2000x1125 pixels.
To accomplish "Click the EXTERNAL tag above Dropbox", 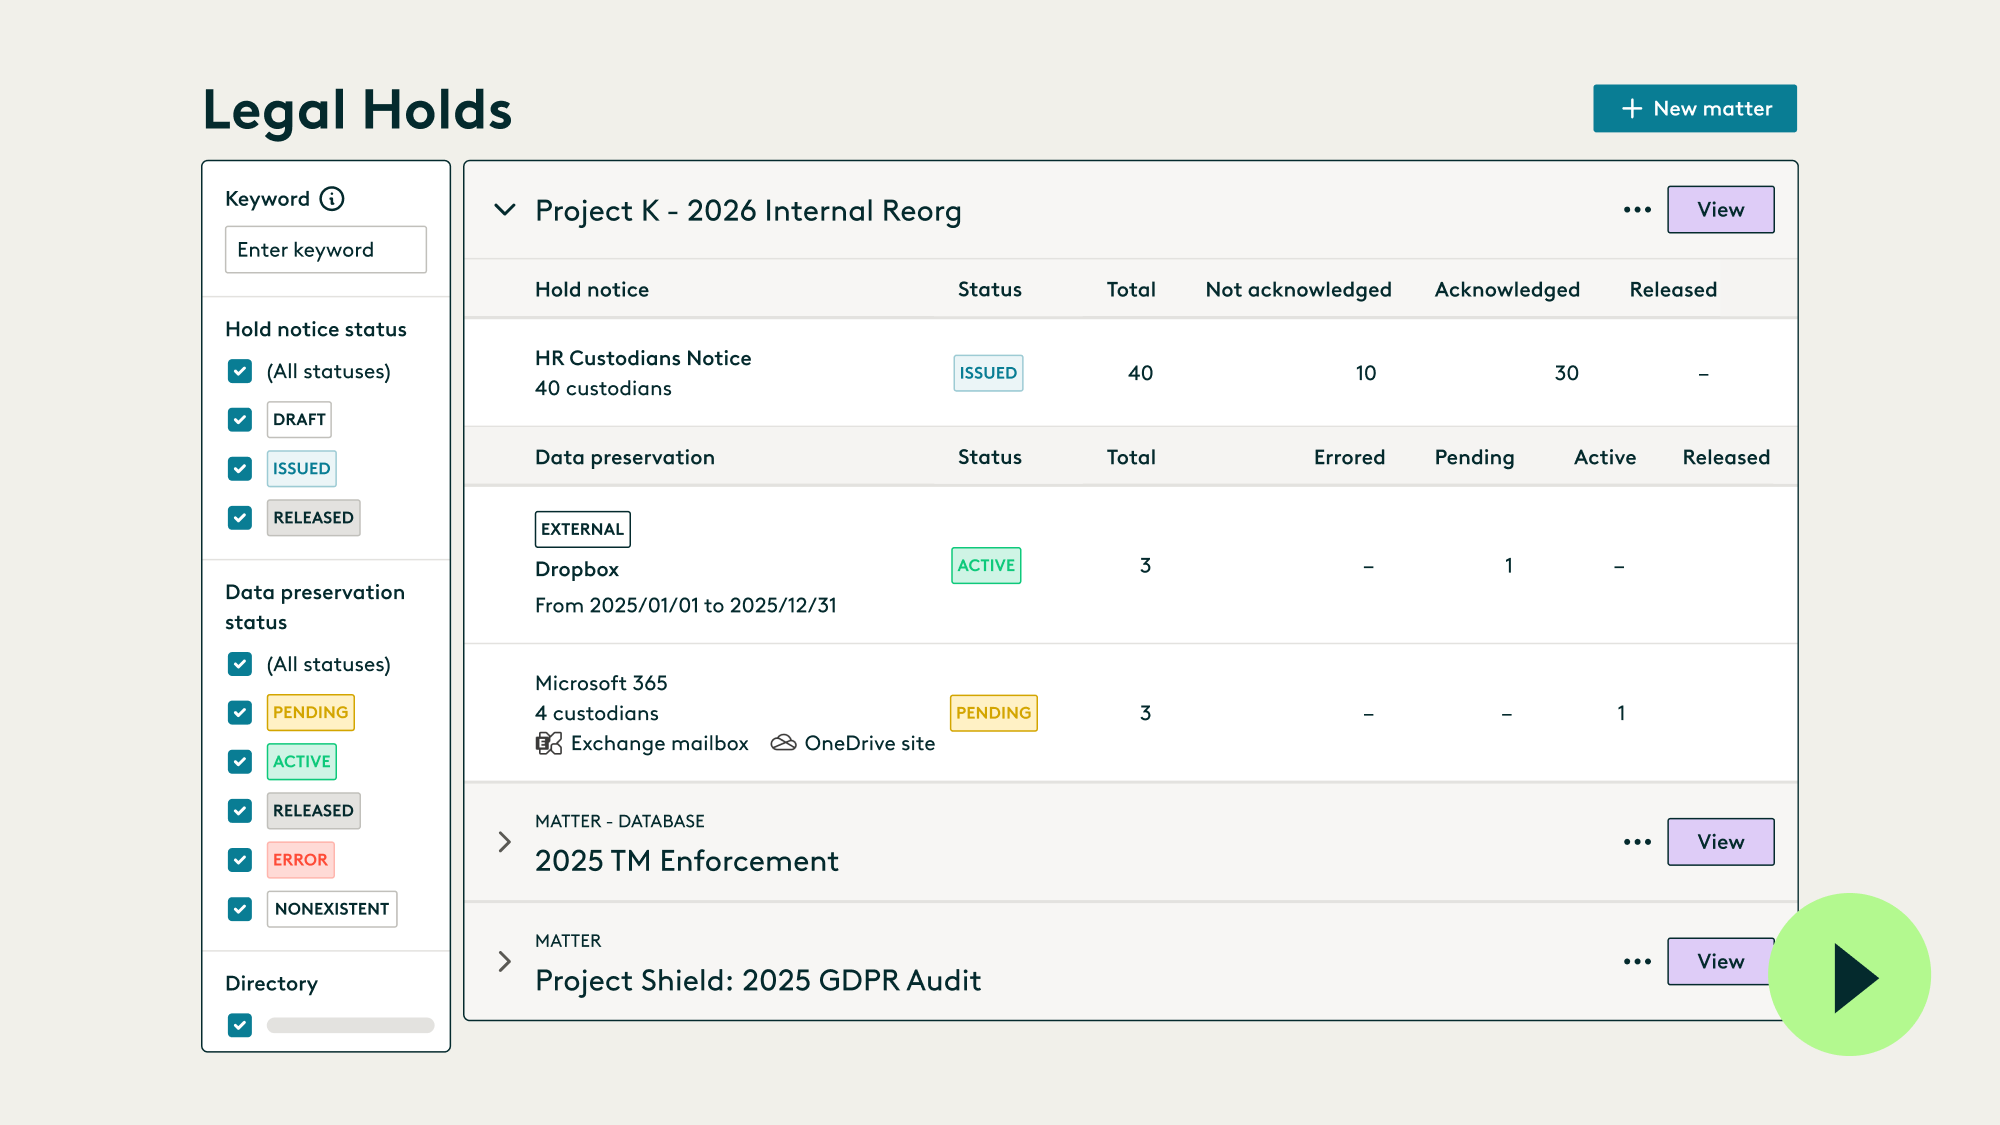I will tap(583, 529).
